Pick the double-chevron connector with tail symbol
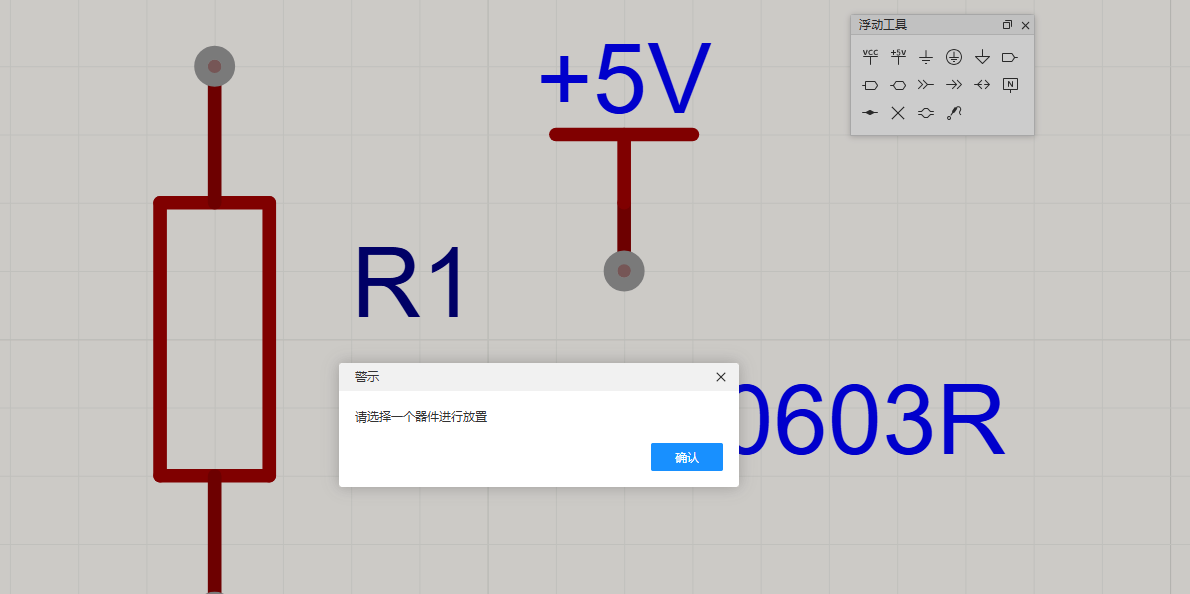Screen dimensions: 1190x594 pyautogui.click(x=926, y=85)
